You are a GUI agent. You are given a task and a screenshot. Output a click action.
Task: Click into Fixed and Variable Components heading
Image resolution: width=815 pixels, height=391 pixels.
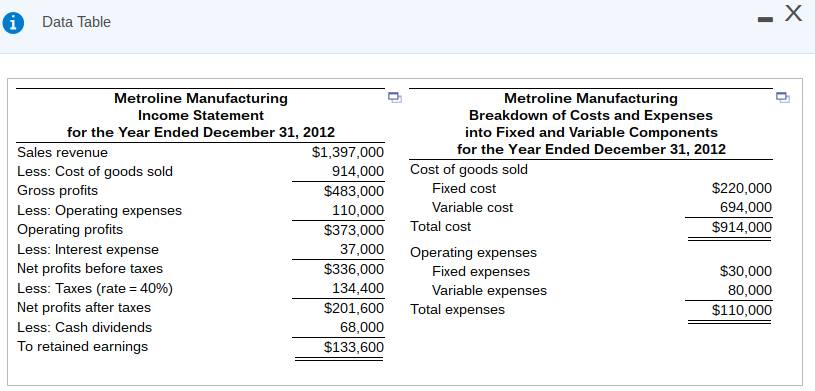pyautogui.click(x=591, y=132)
